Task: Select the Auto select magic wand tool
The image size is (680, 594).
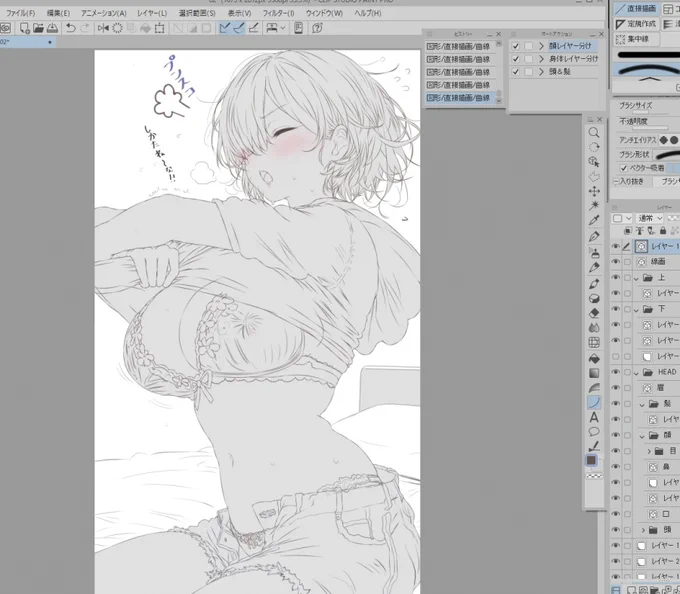Action: pyautogui.click(x=594, y=205)
